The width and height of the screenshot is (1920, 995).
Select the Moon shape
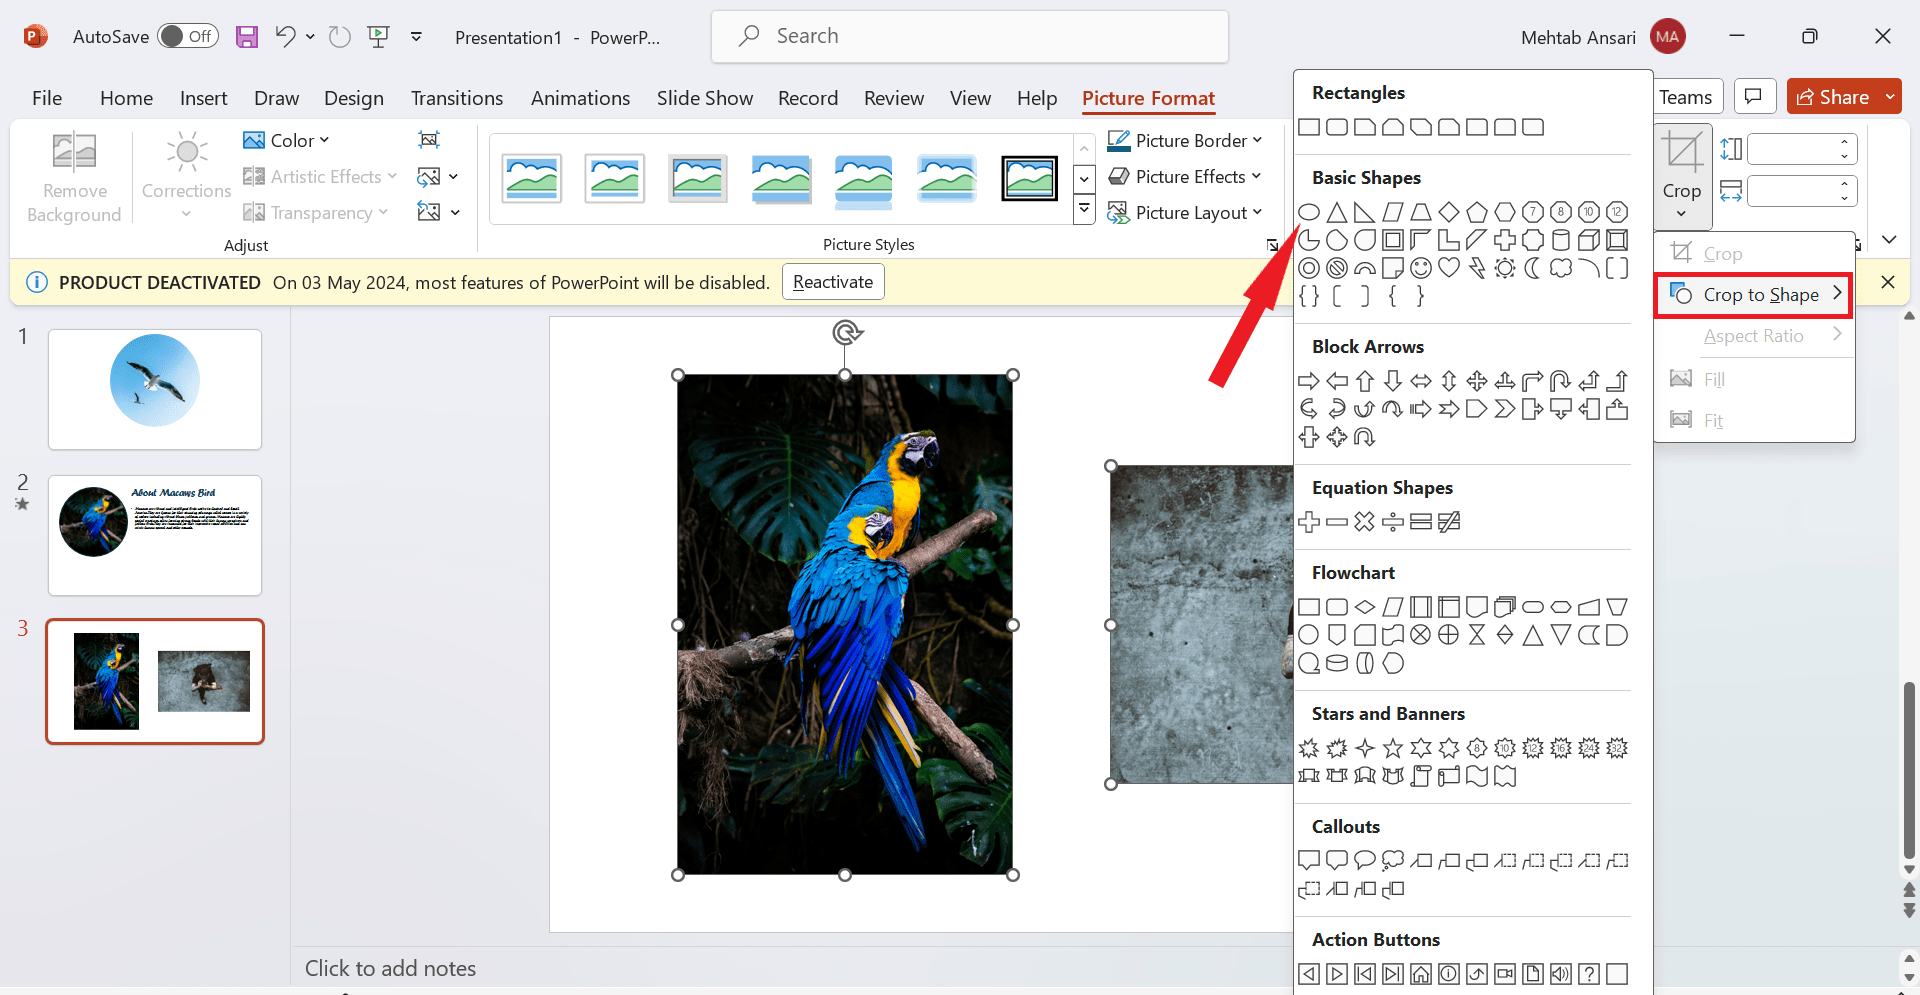[x=1532, y=268]
